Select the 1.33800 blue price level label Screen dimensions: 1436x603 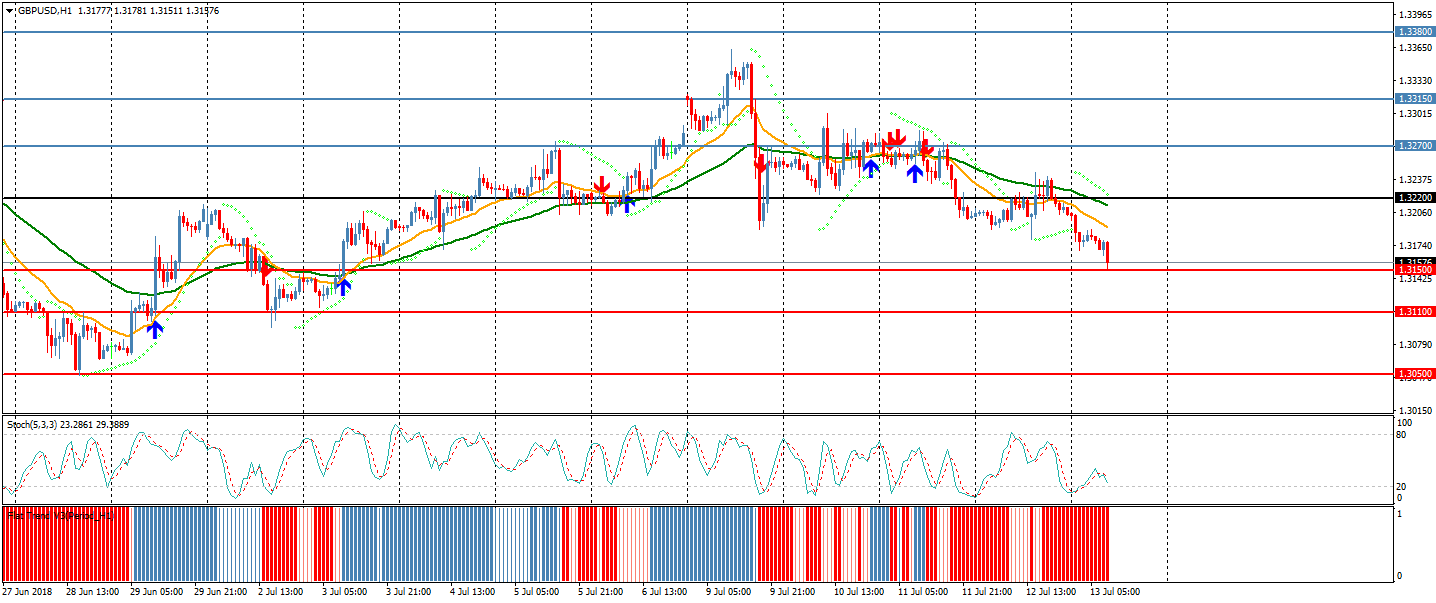(1414, 32)
